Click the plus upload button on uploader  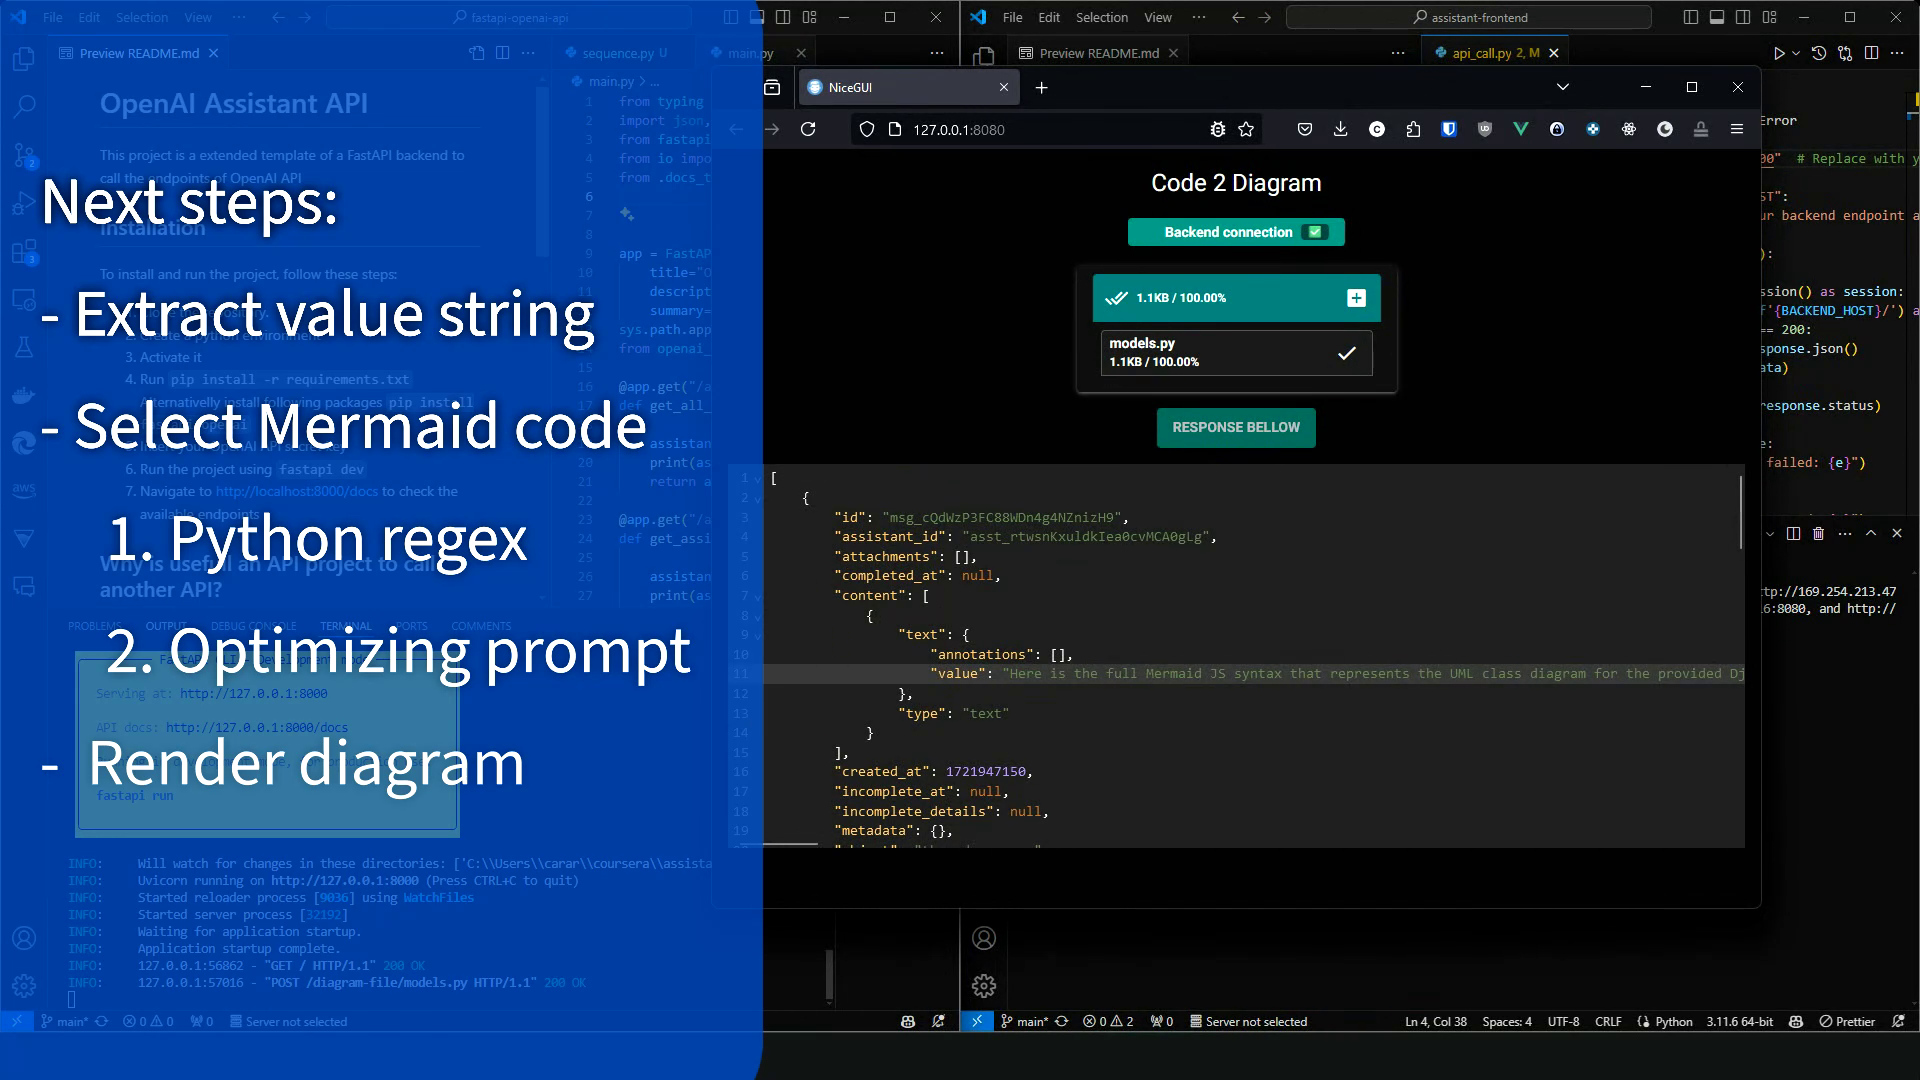1356,298
